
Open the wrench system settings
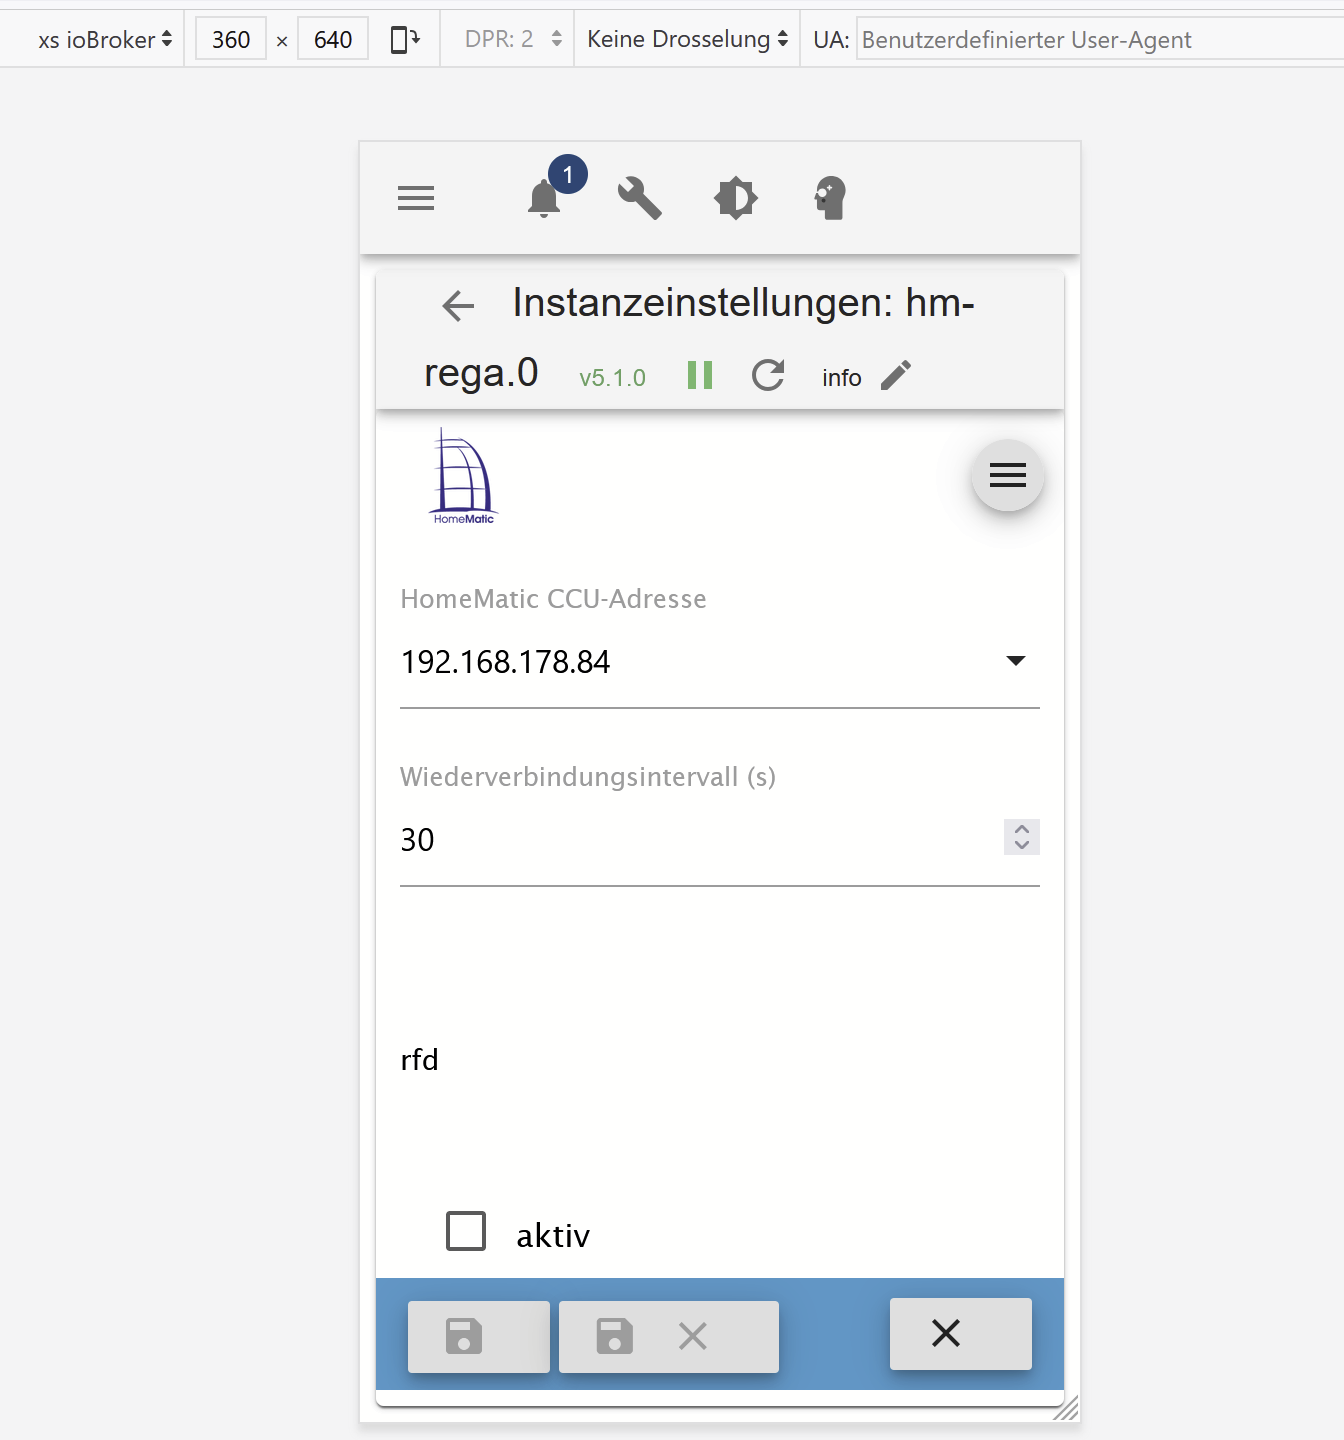click(640, 198)
